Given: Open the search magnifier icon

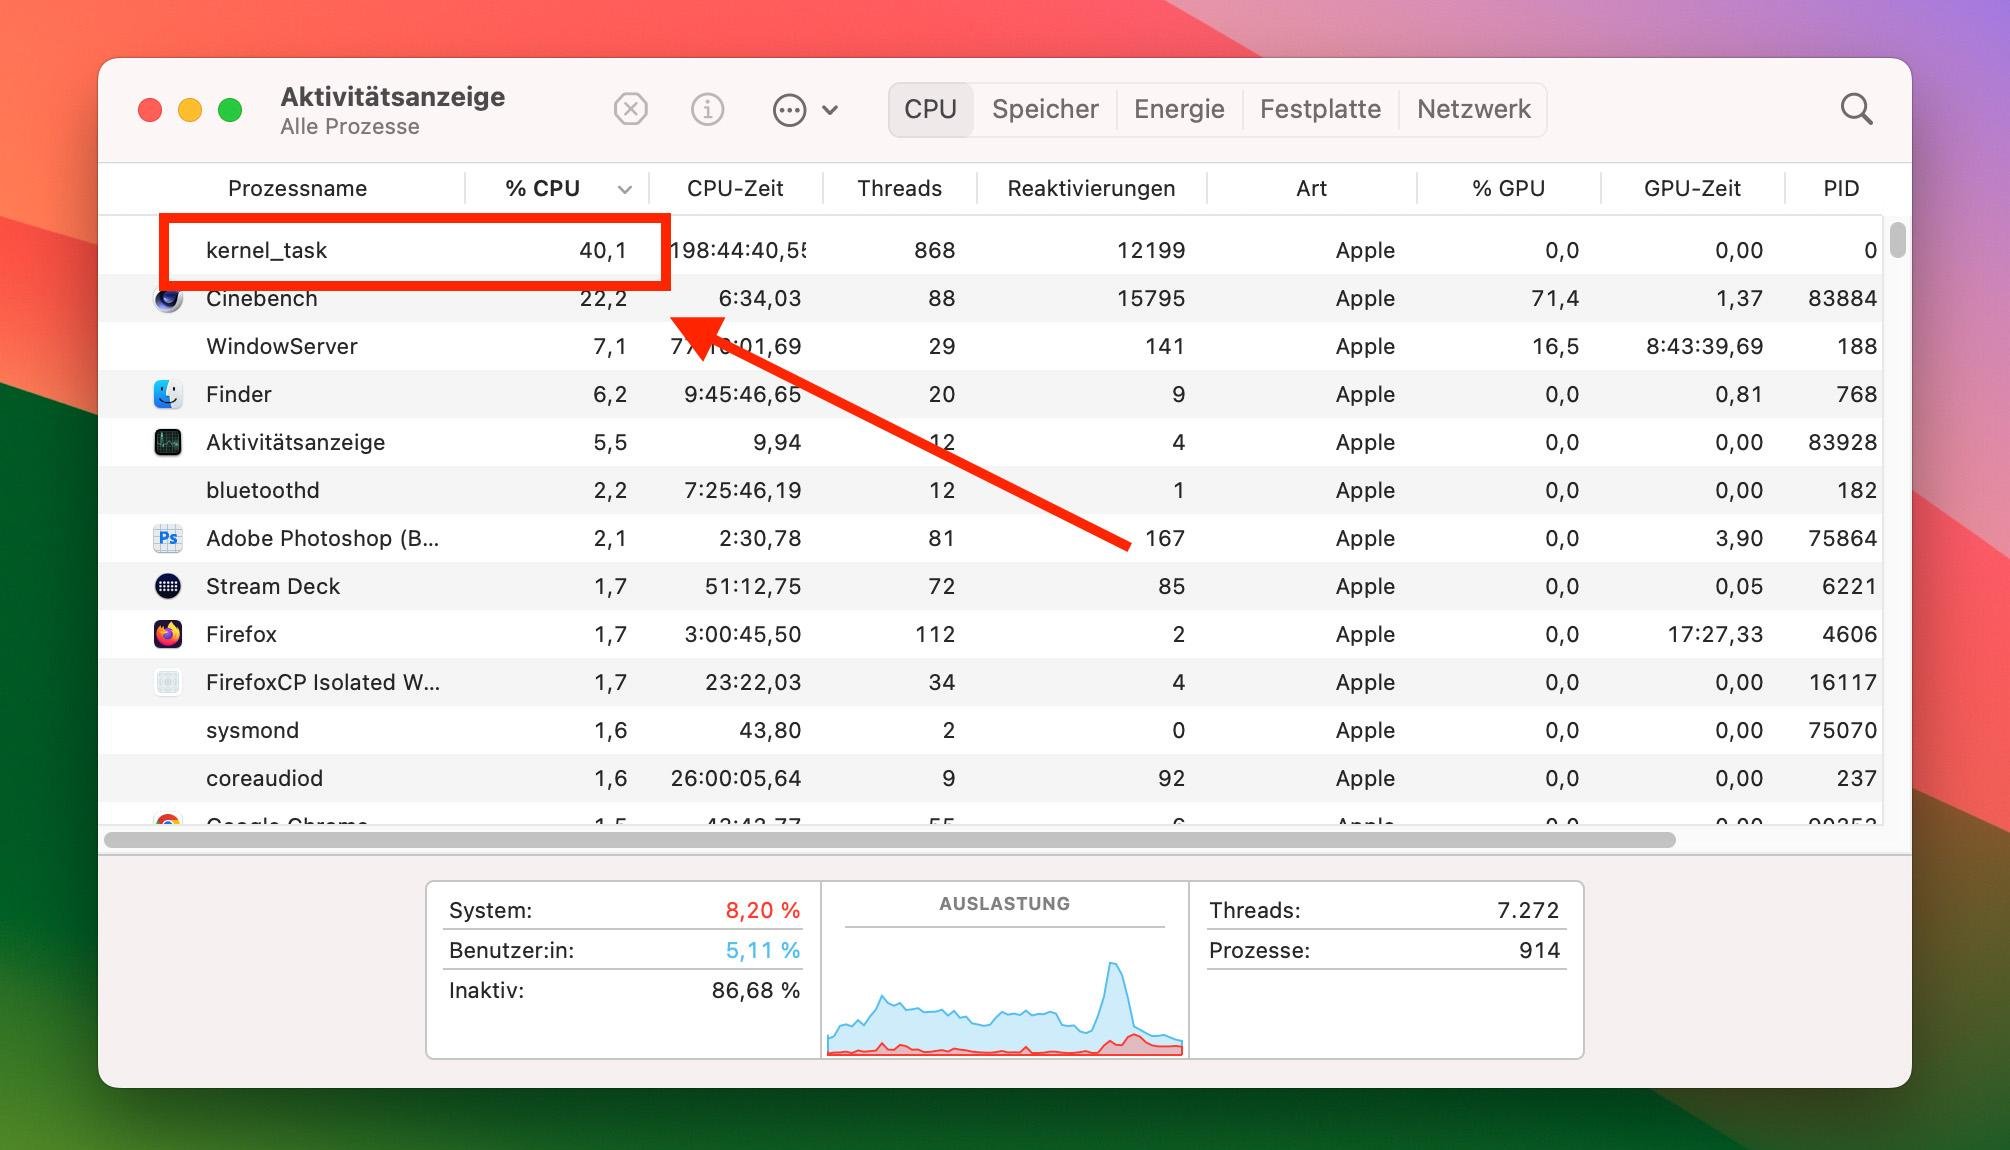Looking at the screenshot, I should pos(1856,109).
